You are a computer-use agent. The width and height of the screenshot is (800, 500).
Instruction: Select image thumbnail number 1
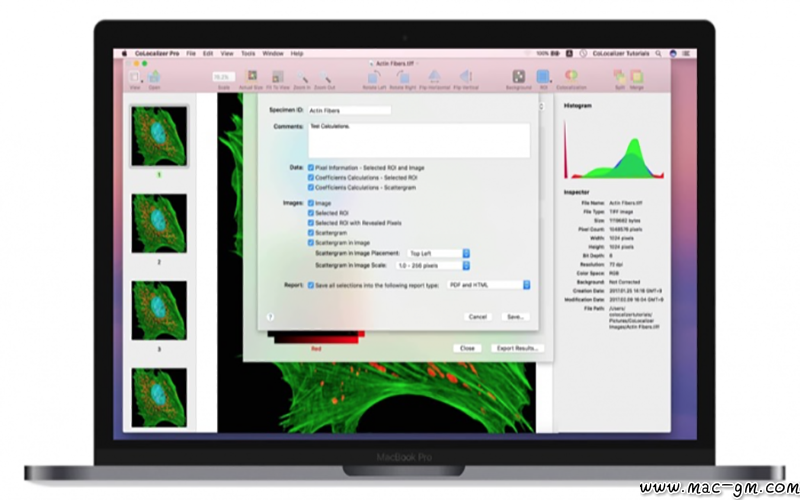click(x=159, y=136)
